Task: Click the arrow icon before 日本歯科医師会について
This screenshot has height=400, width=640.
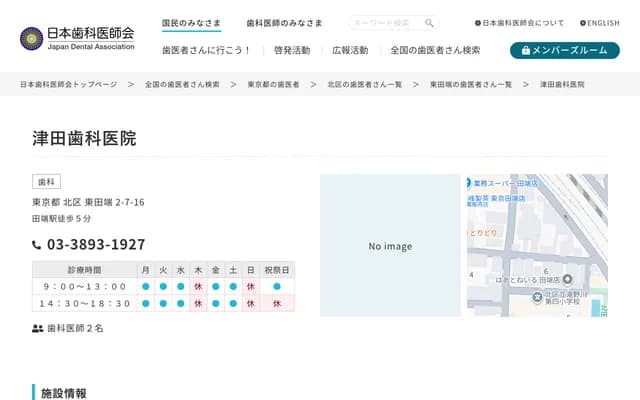Action: tap(478, 23)
